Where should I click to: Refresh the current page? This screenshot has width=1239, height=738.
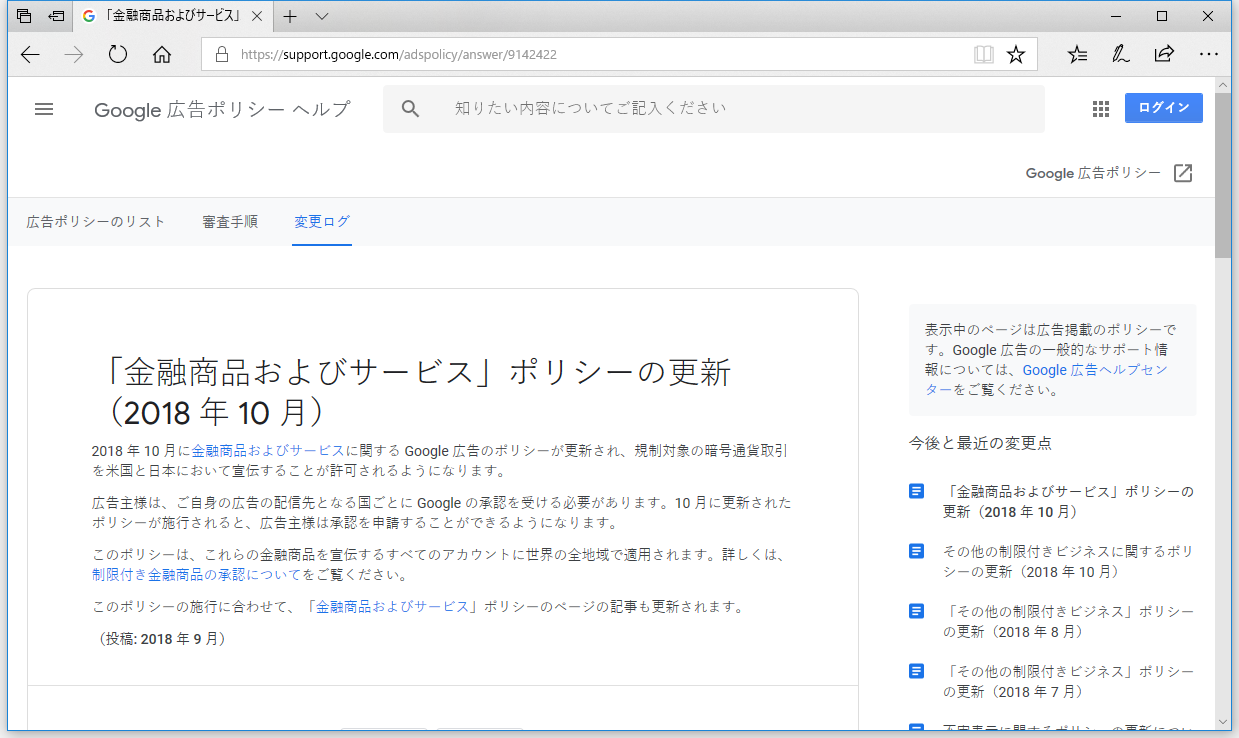point(117,55)
